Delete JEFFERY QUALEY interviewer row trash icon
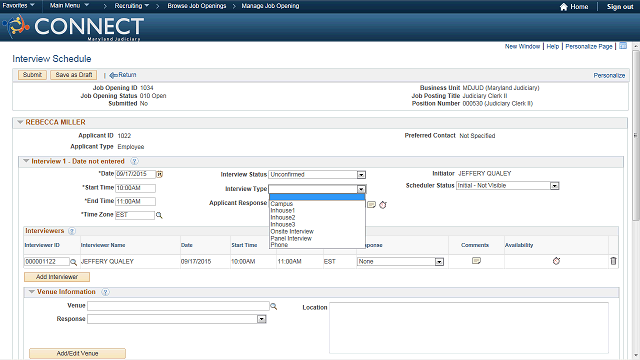This screenshot has height=360, width=640. [x=613, y=261]
